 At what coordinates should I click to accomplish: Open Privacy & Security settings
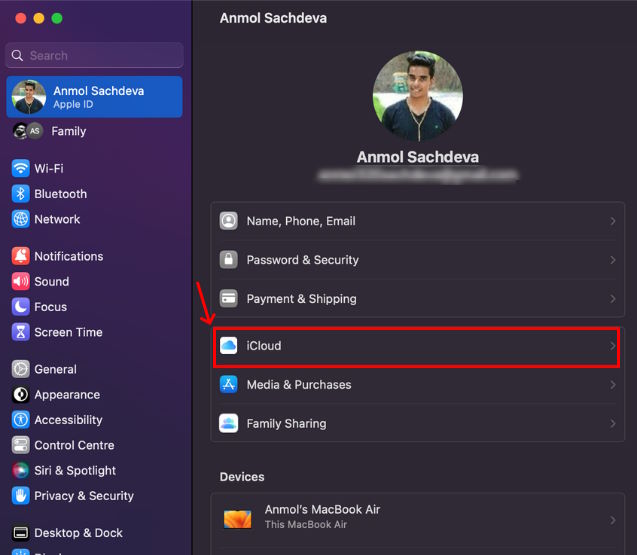[94, 496]
